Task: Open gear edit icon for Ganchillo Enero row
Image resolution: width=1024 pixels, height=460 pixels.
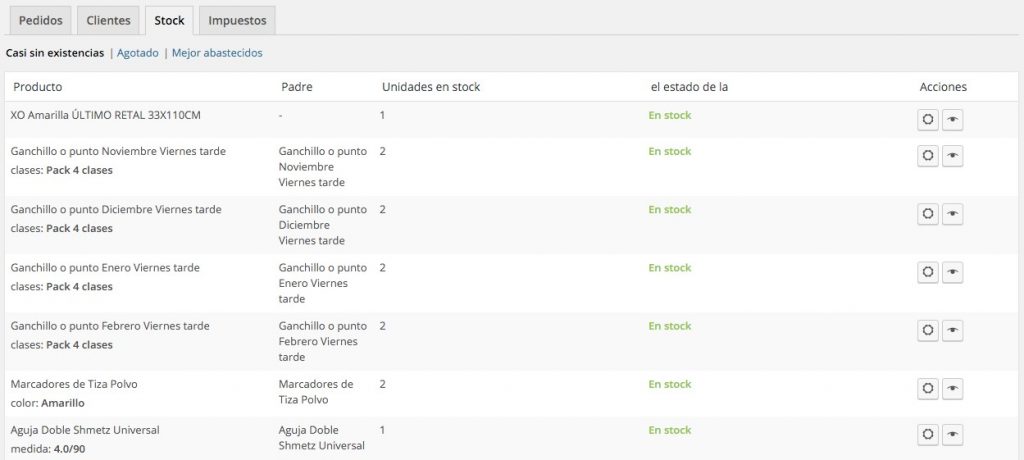Action: coord(927,272)
